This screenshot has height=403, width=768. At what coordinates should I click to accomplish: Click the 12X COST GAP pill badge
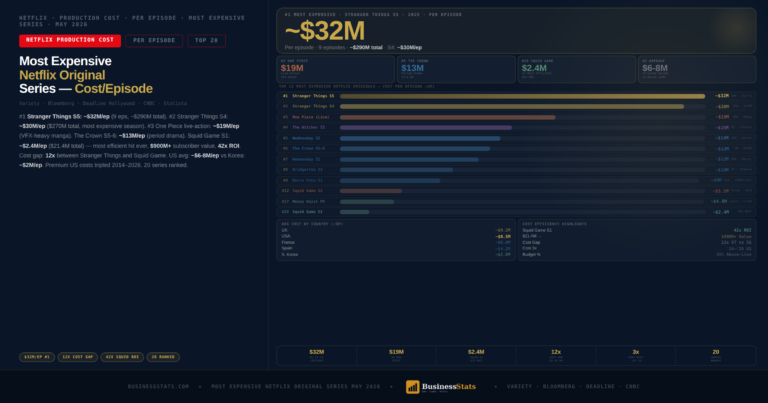click(x=78, y=357)
